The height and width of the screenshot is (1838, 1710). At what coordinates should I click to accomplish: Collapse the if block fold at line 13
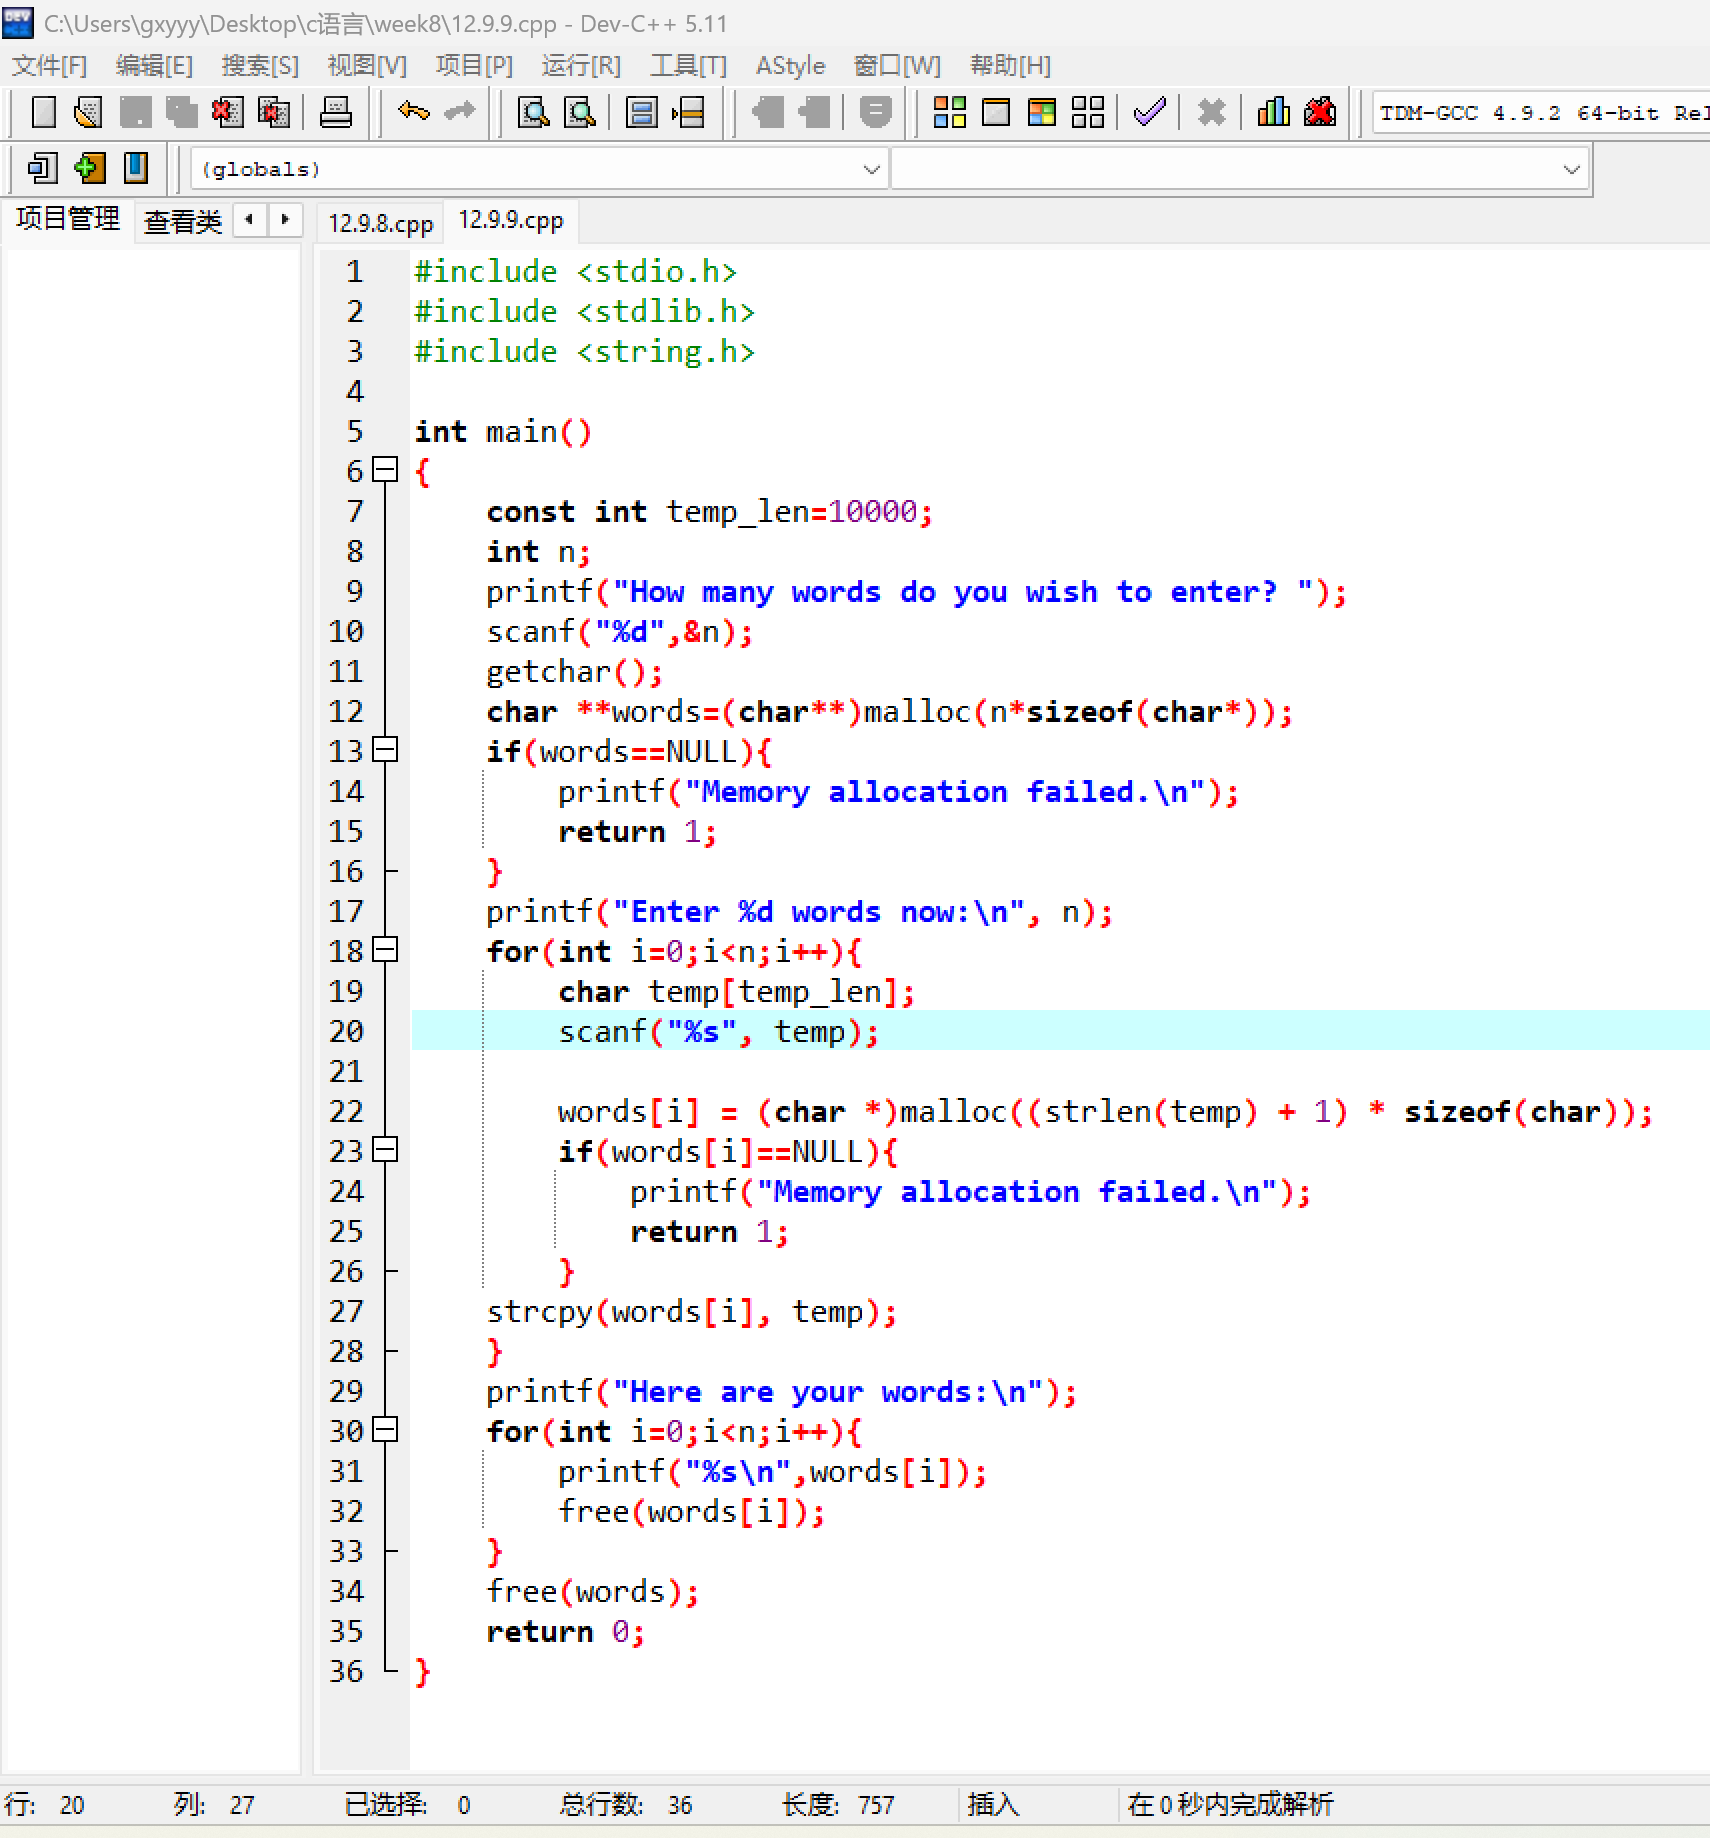point(385,750)
